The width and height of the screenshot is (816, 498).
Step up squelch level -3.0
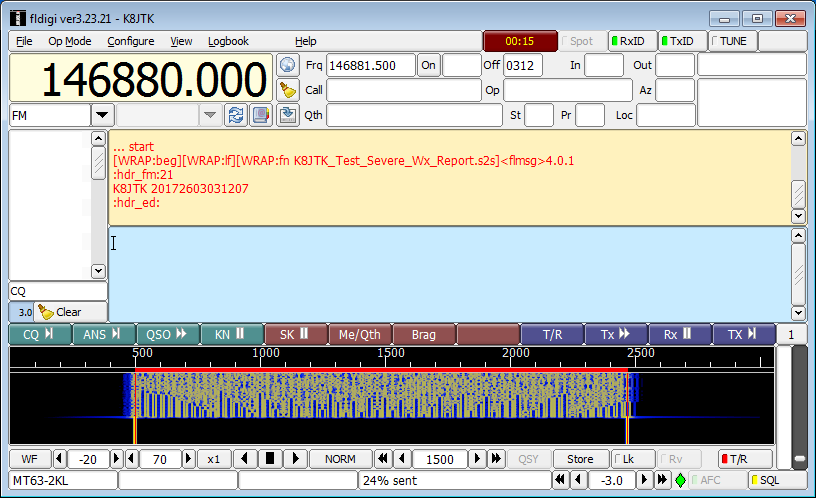(644, 480)
